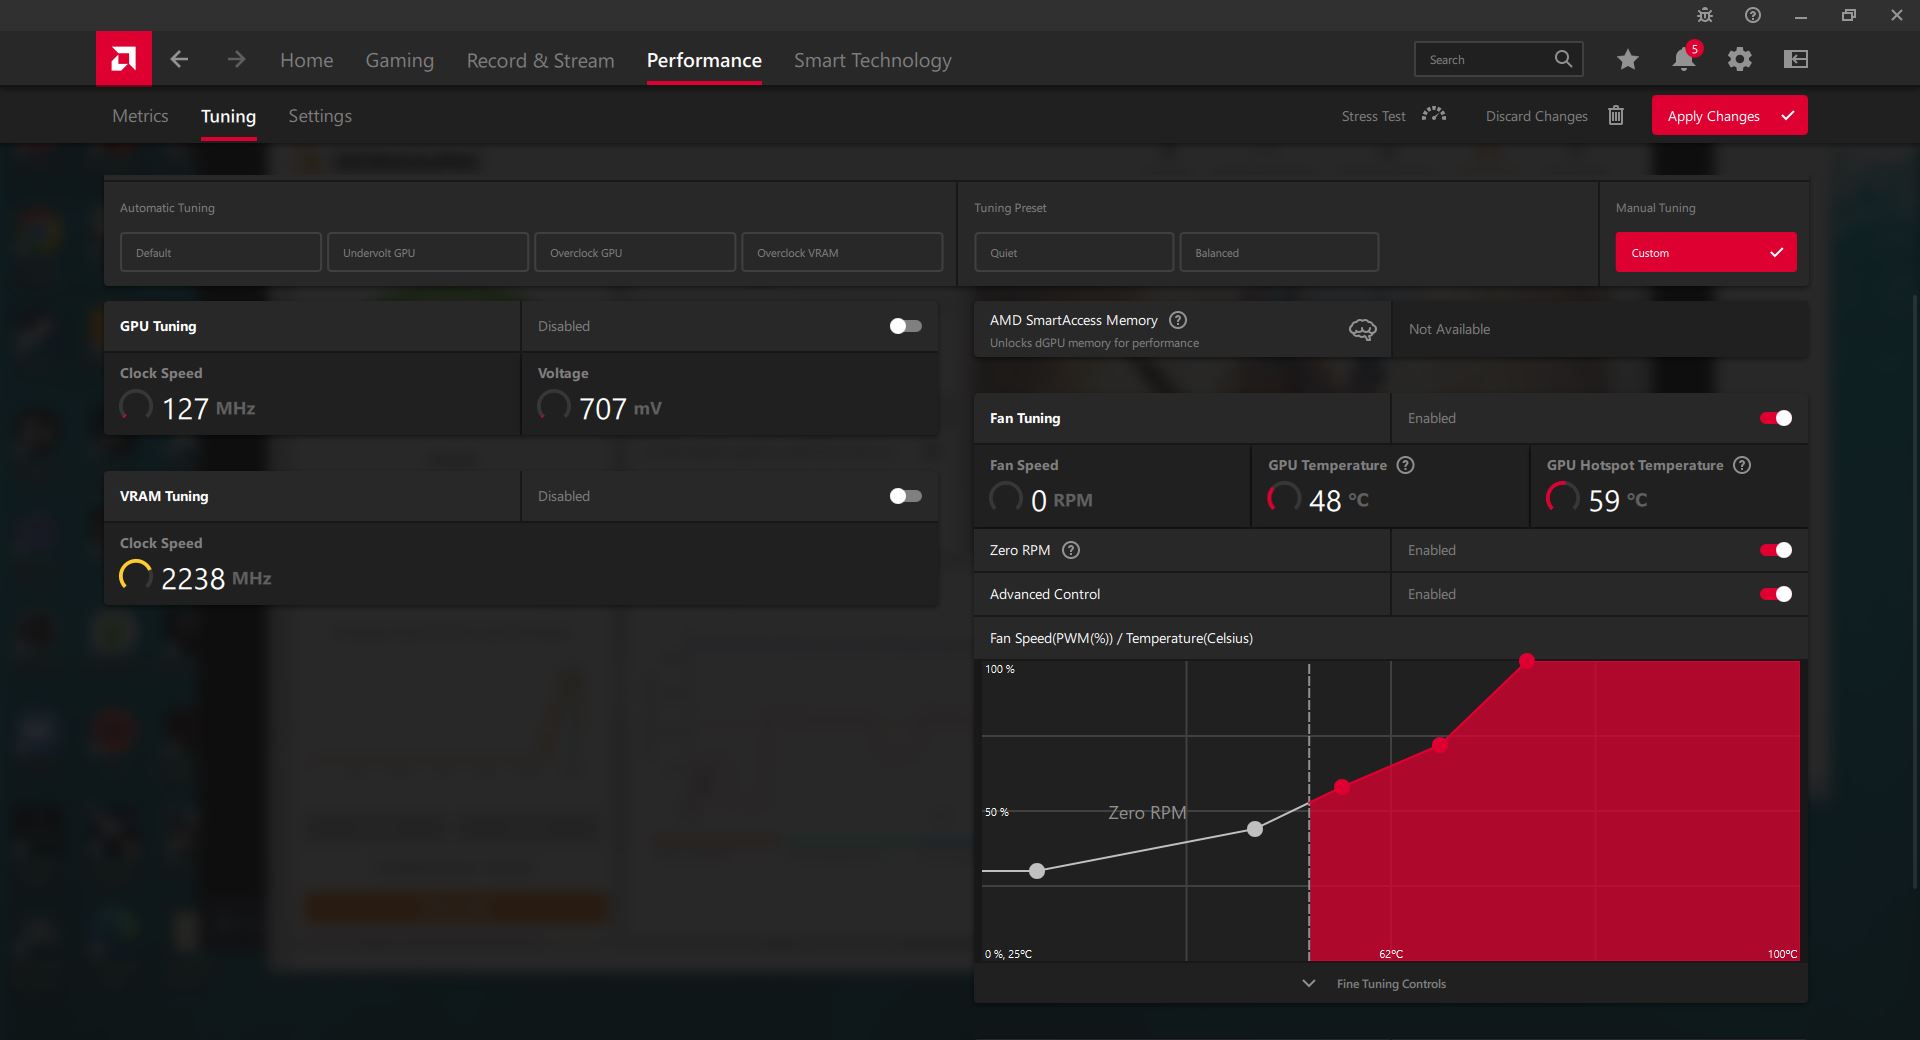The height and width of the screenshot is (1040, 1920).
Task: Click Zero RPM help icon
Action: pos(1071,550)
